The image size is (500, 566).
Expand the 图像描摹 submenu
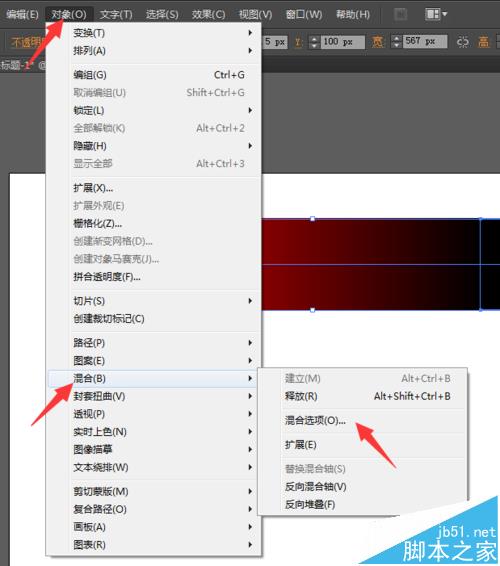point(154,449)
